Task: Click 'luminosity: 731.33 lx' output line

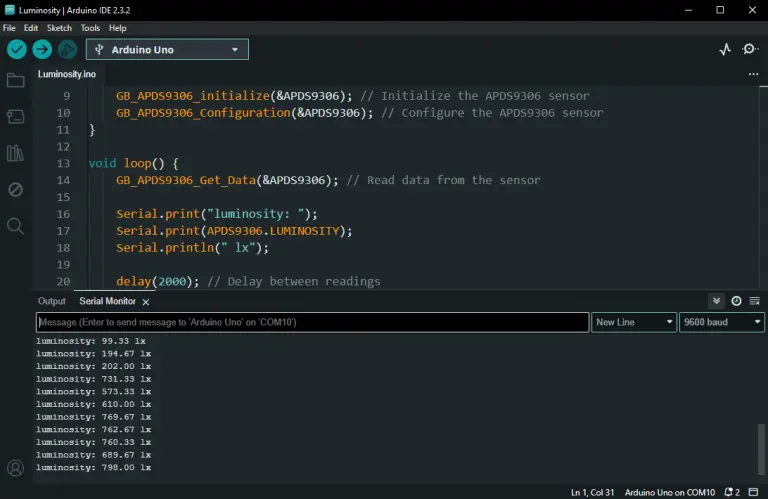Action: pos(94,379)
